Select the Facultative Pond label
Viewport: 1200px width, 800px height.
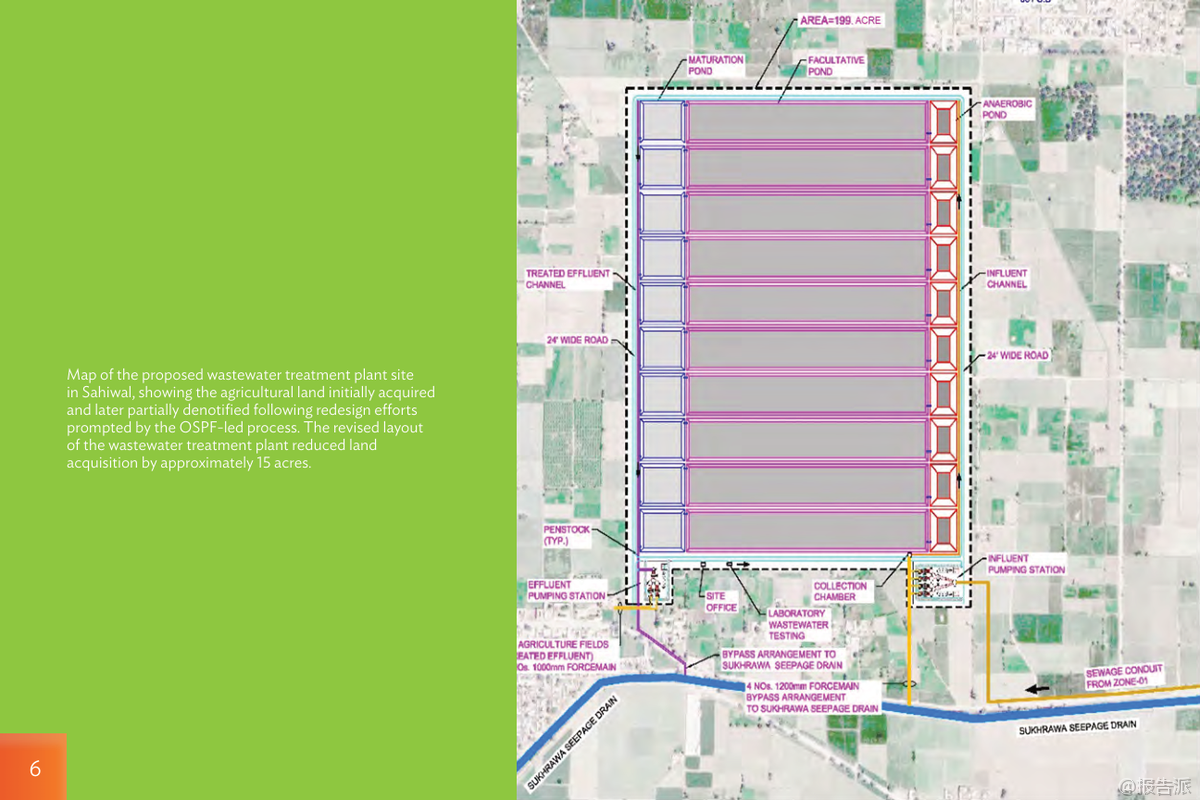tap(835, 66)
